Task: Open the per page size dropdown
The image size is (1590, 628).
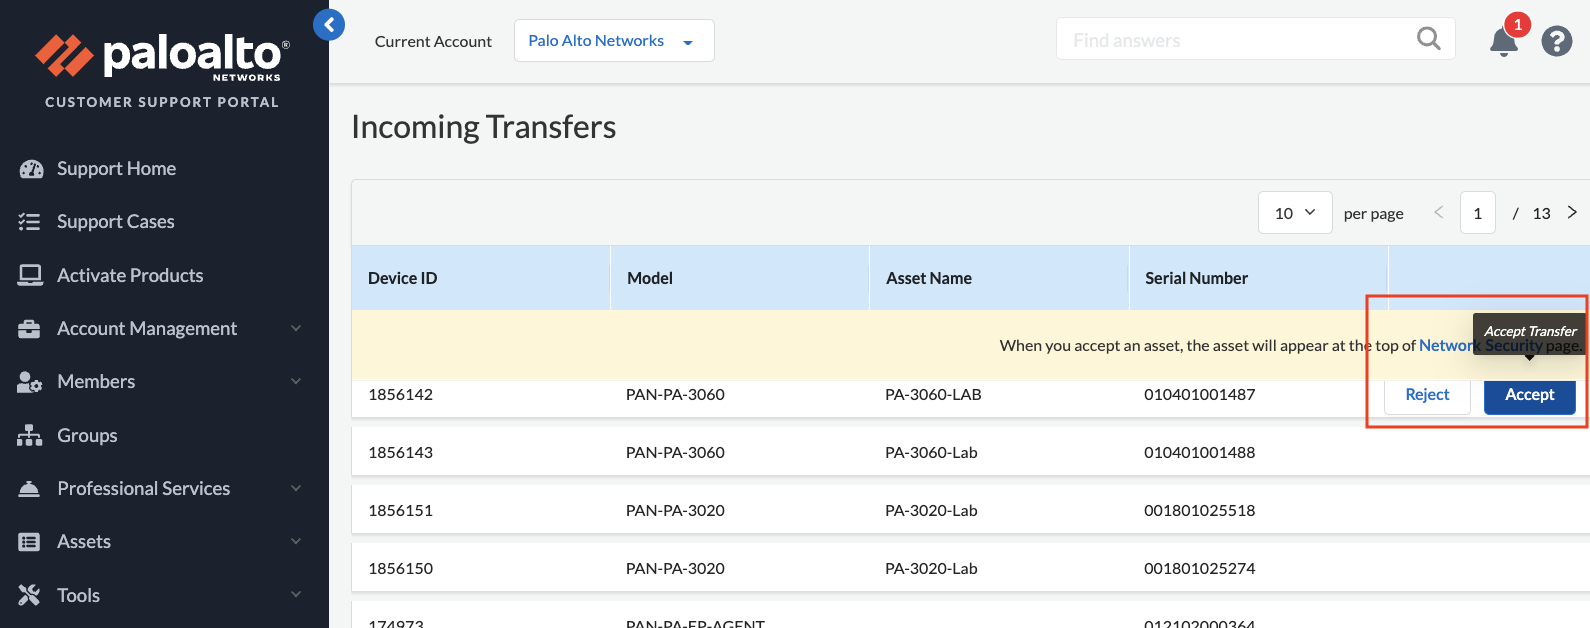Action: 1295,213
